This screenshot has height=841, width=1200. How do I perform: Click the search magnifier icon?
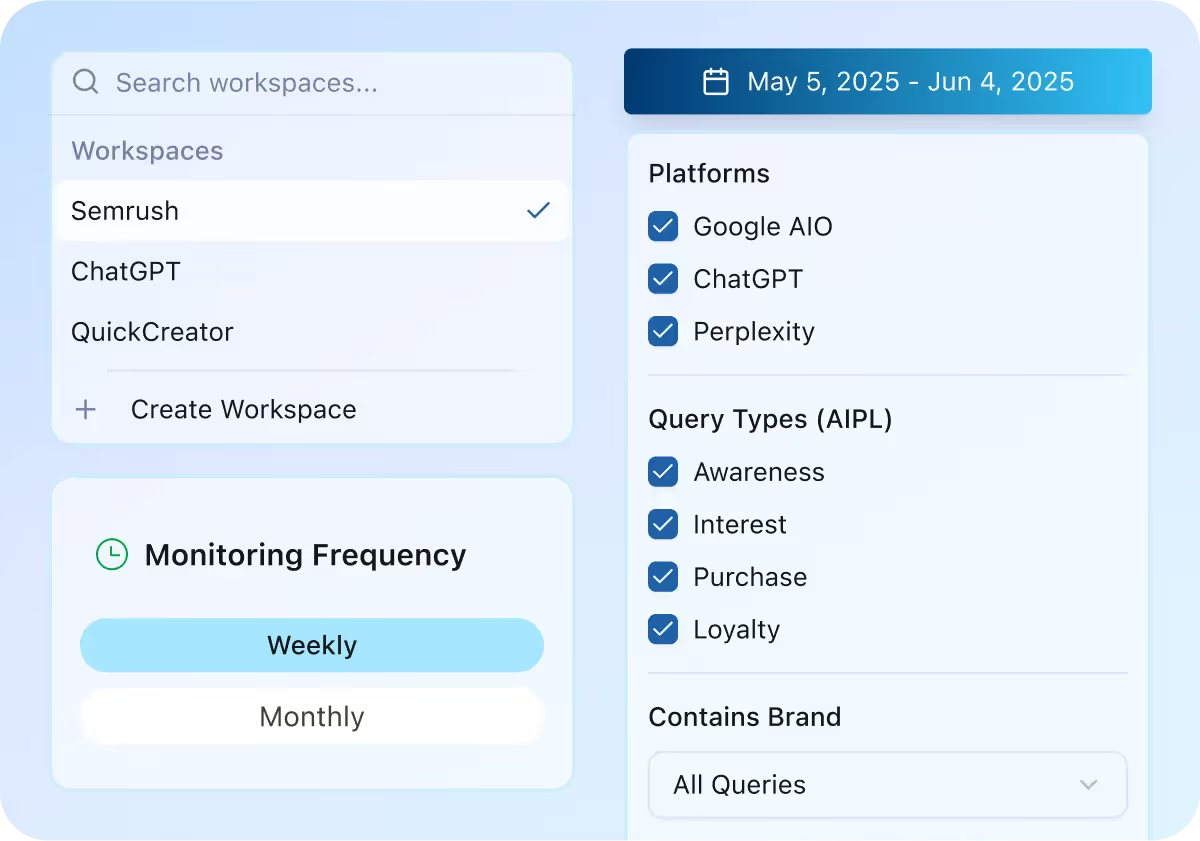(86, 82)
